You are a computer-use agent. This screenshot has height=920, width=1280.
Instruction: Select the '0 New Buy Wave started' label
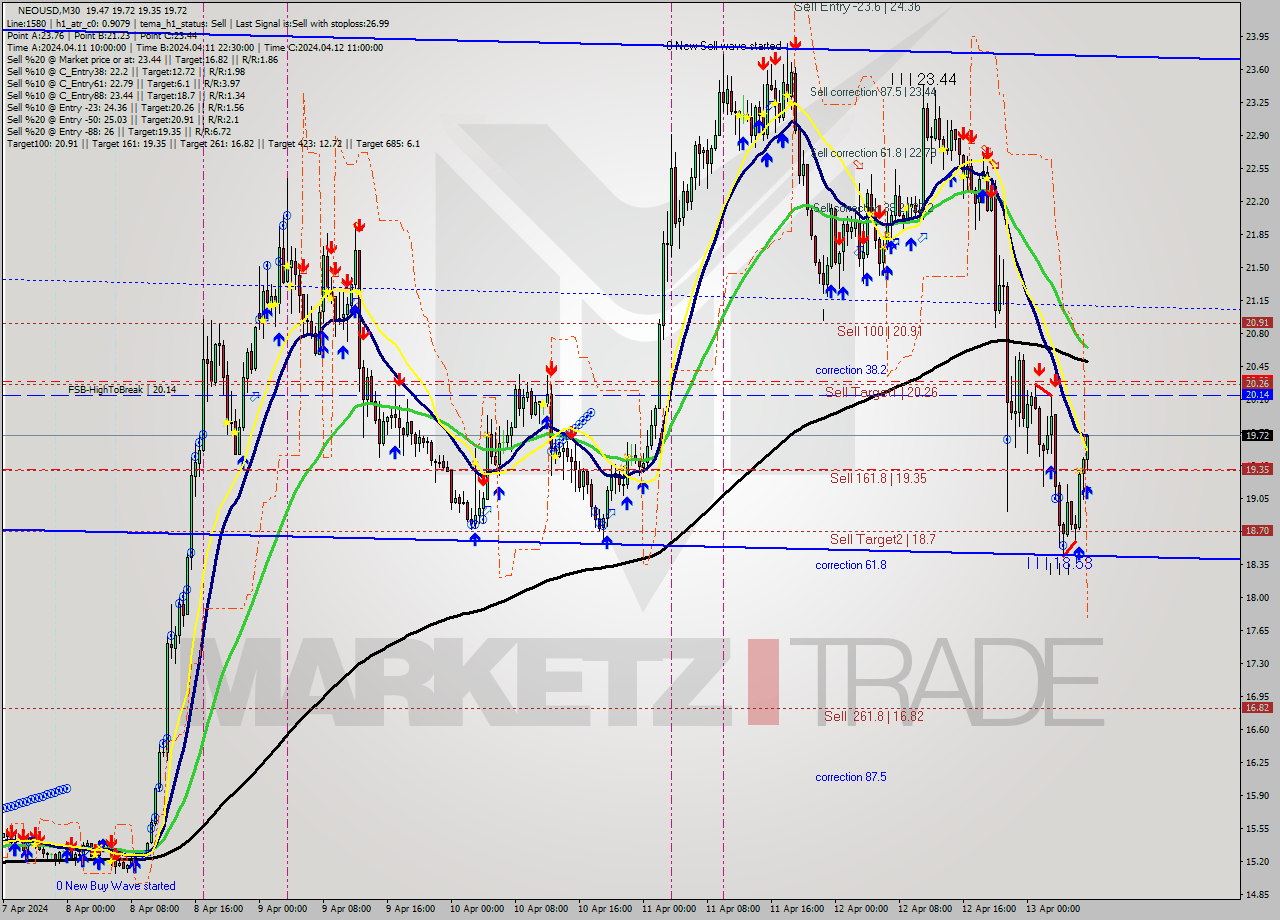(116, 886)
